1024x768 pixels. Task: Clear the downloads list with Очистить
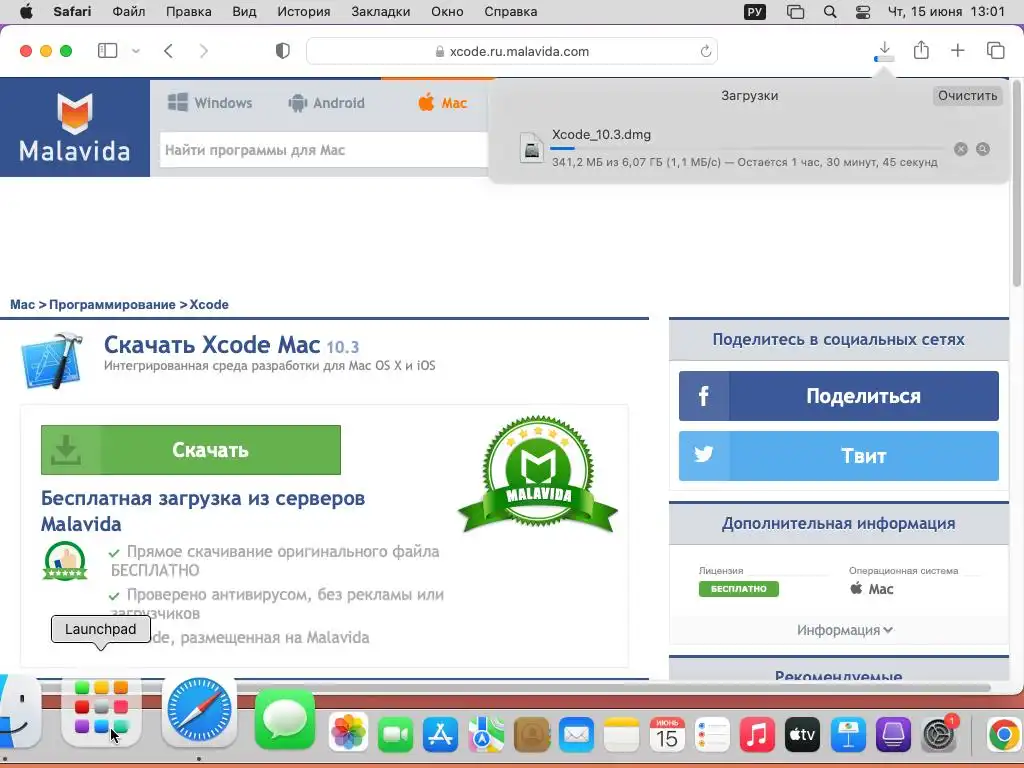[x=967, y=95]
